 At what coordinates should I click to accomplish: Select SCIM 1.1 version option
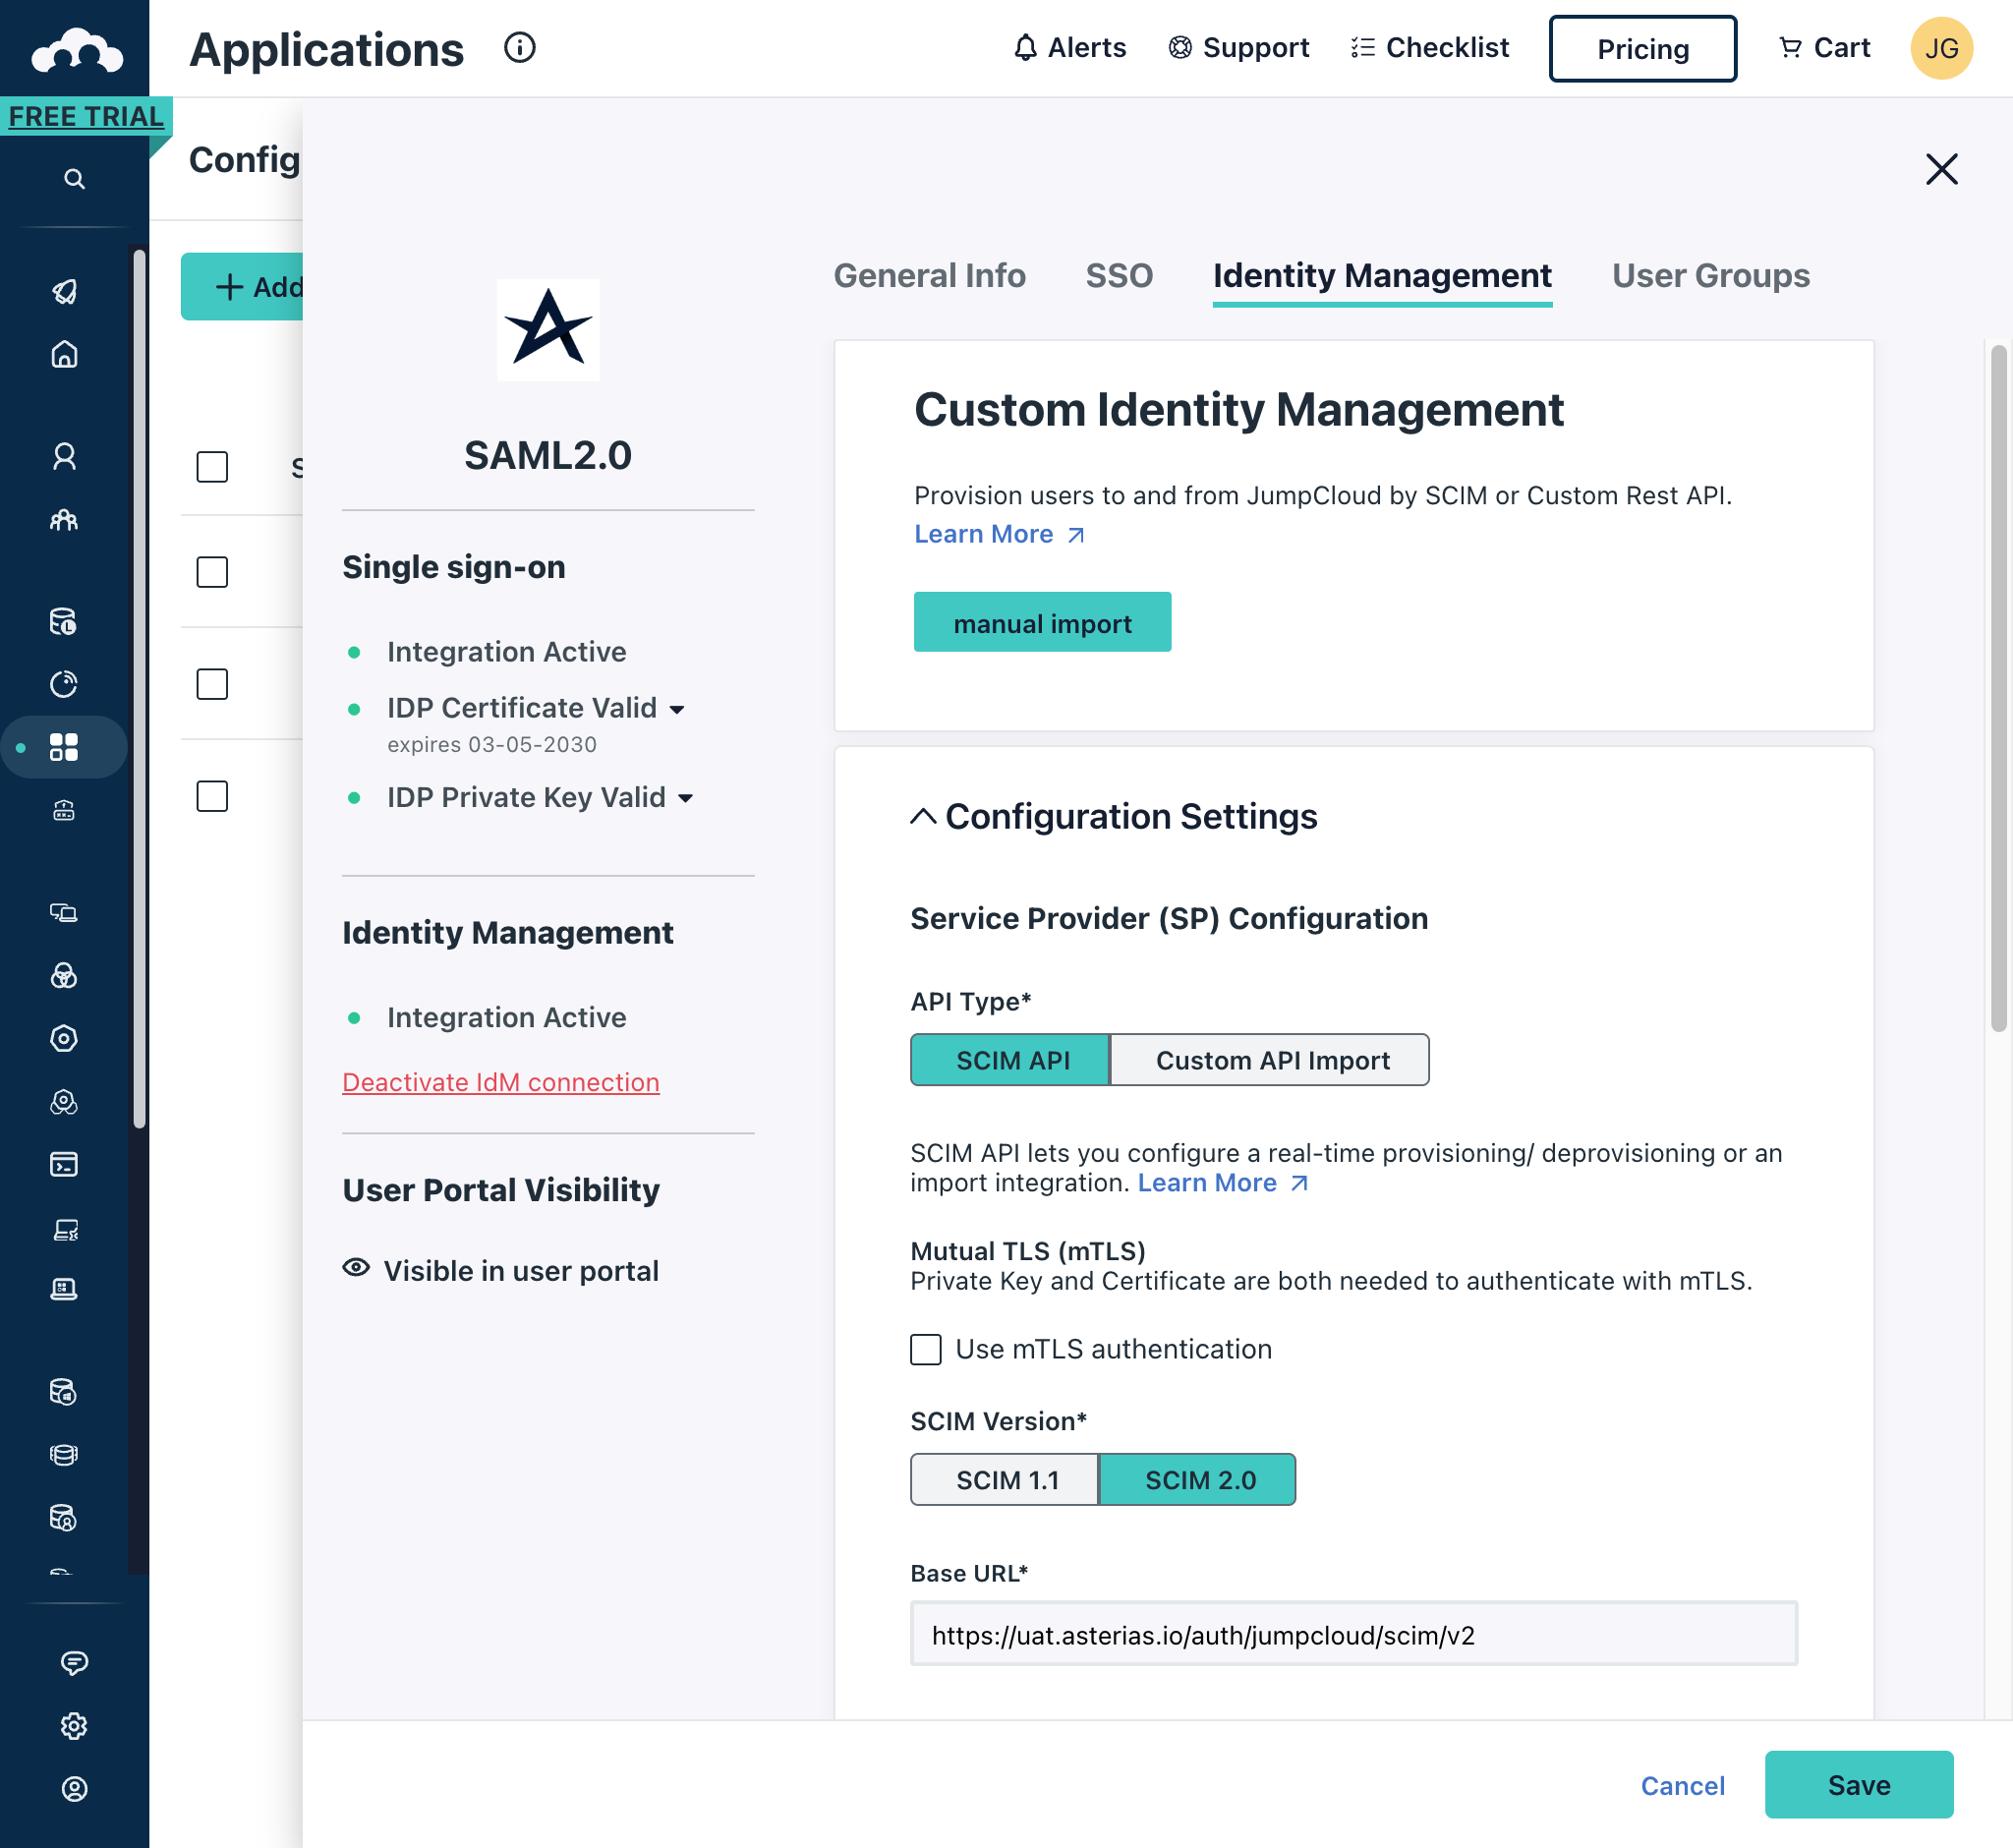[1006, 1479]
